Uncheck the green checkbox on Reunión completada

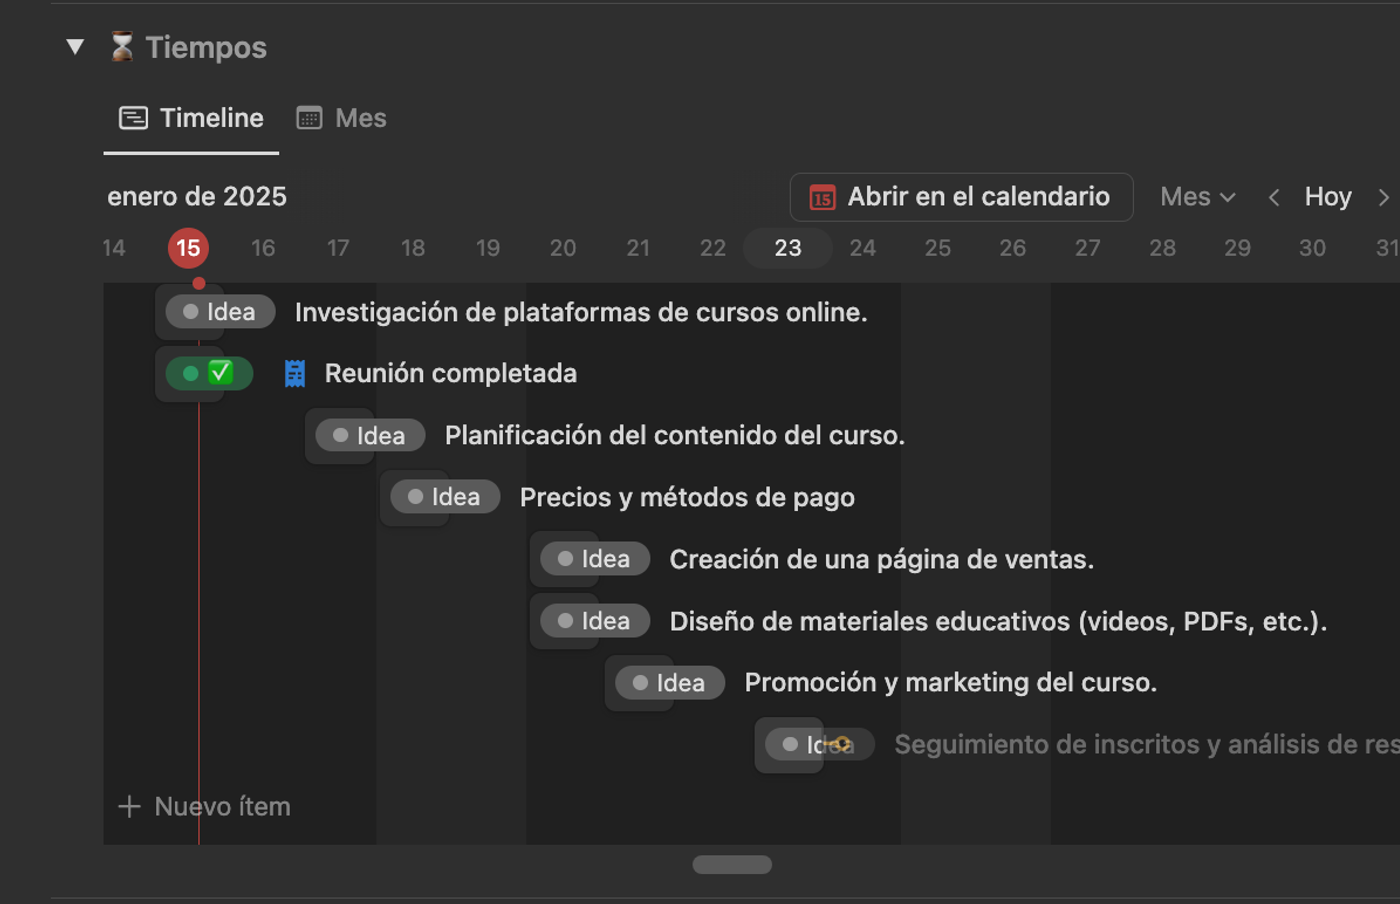point(219,372)
